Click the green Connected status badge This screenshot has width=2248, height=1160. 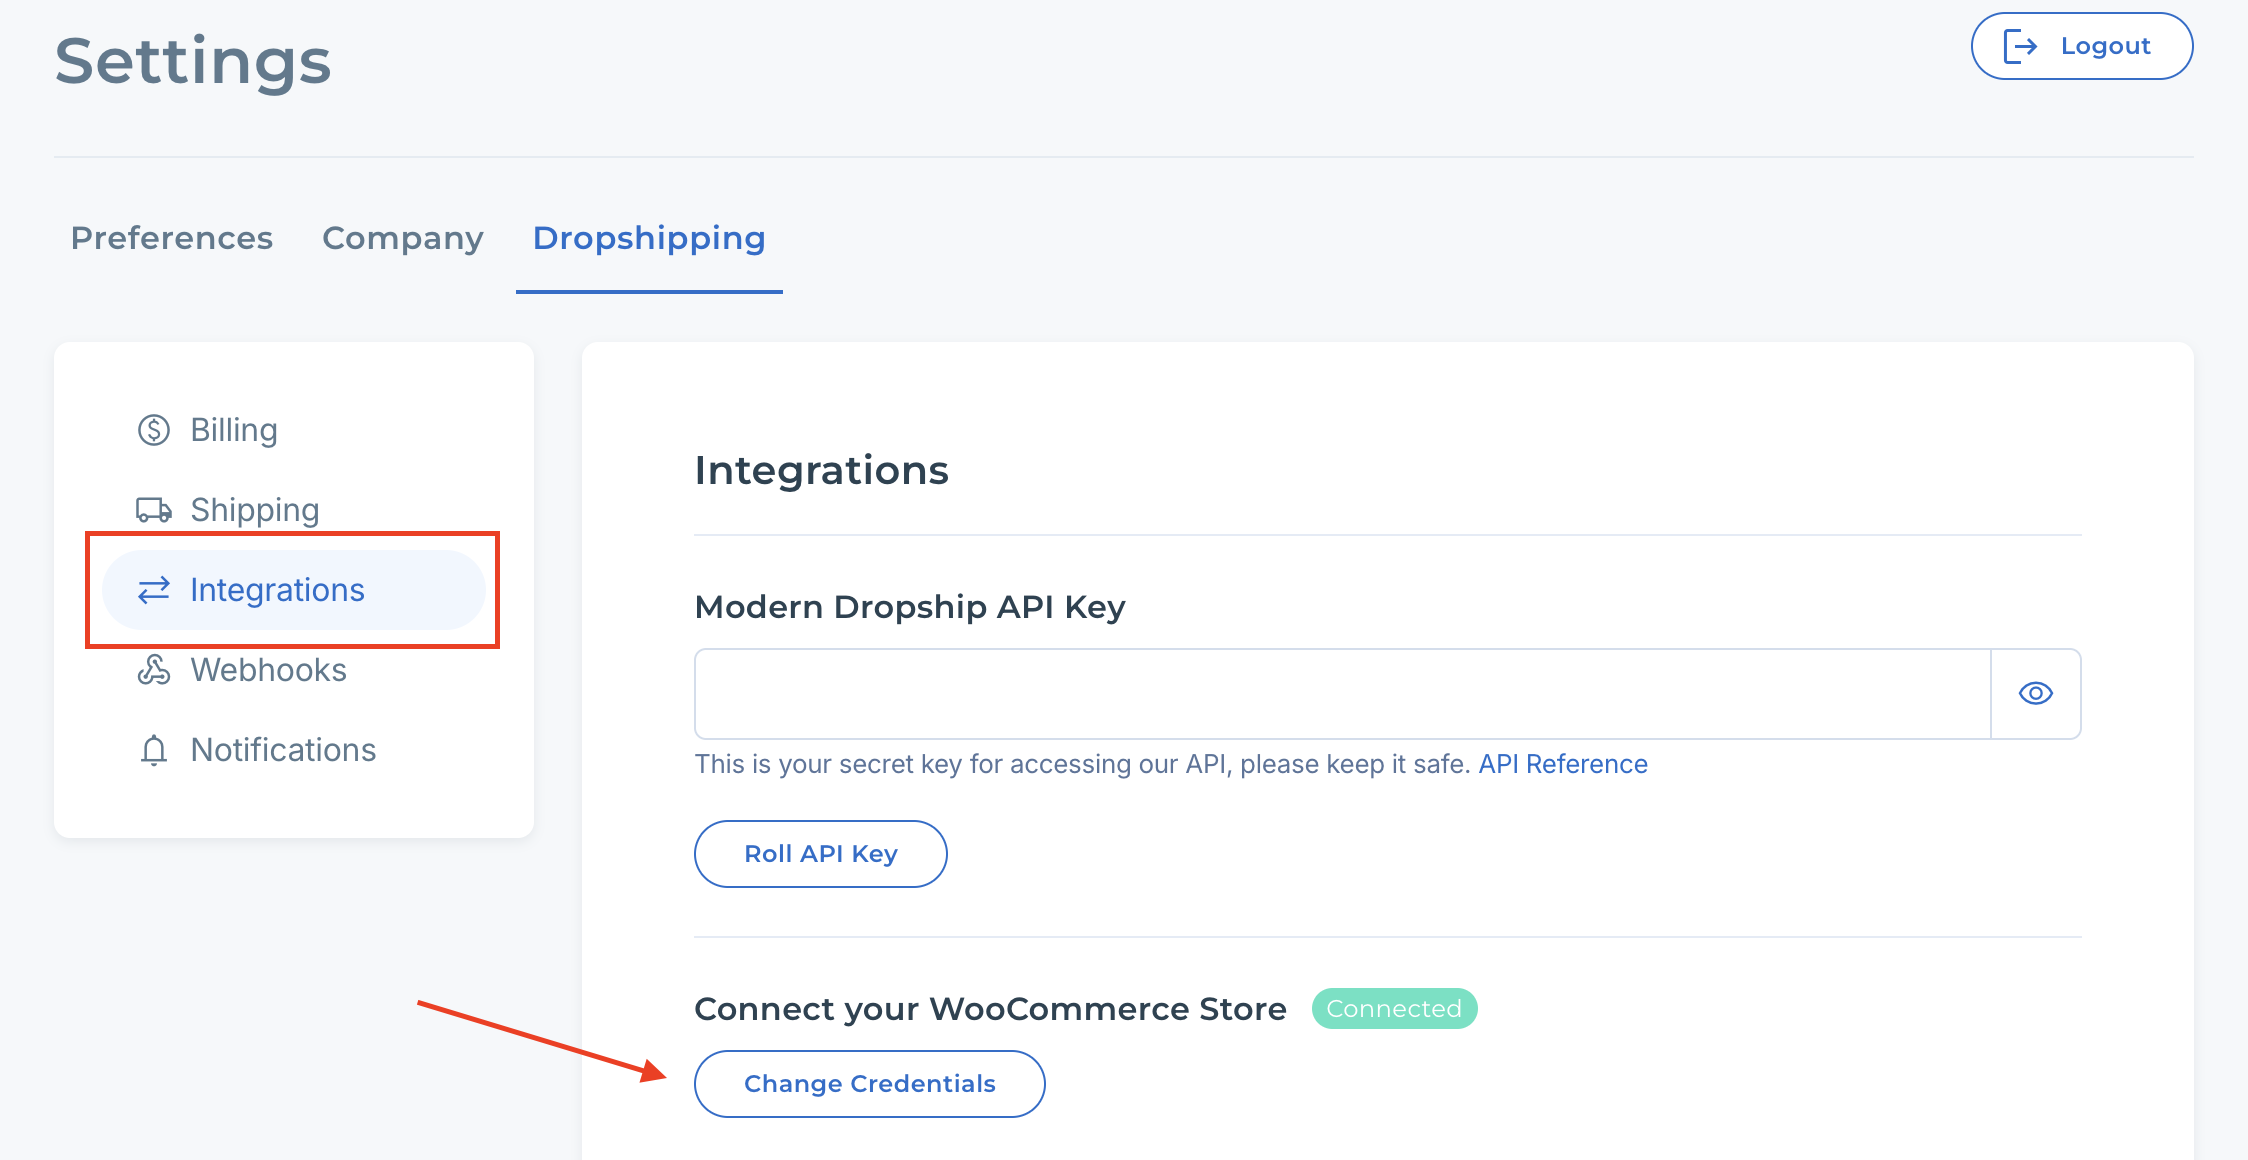click(1394, 1009)
